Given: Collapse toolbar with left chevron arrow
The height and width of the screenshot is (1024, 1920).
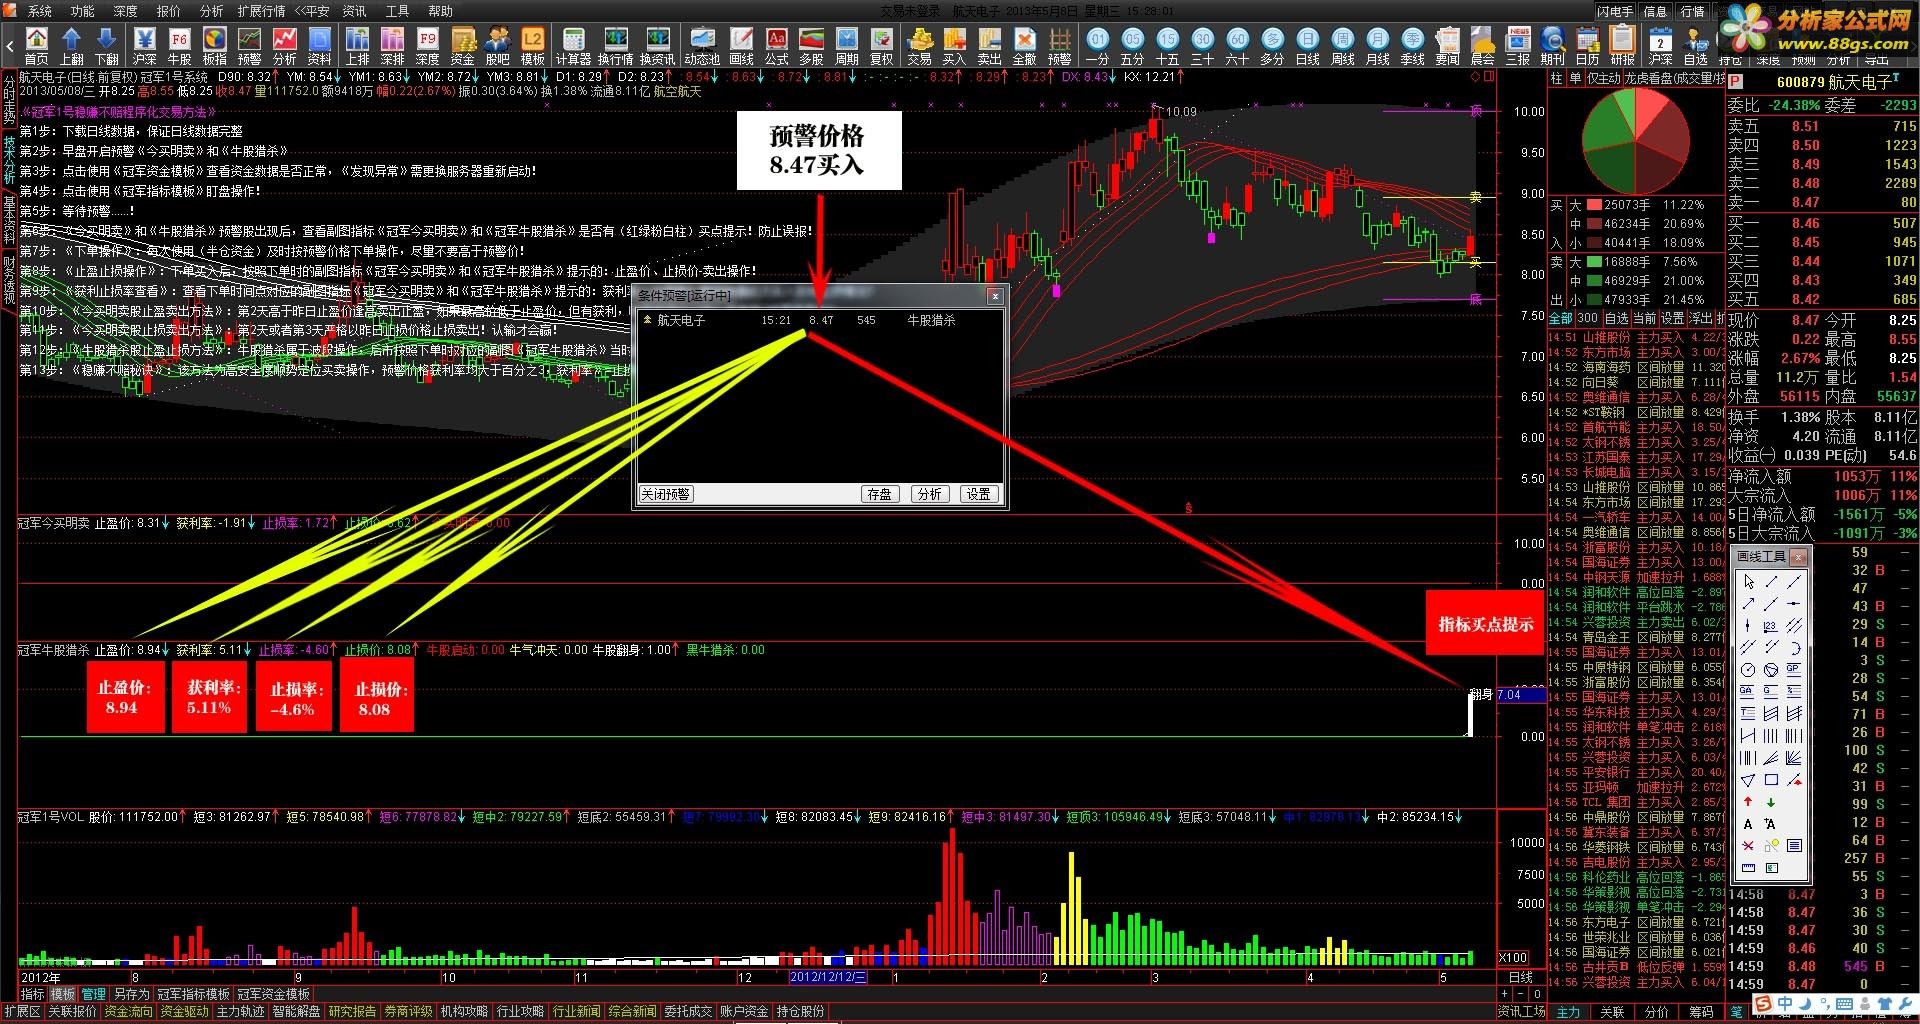Looking at the screenshot, I should tap(10, 45).
